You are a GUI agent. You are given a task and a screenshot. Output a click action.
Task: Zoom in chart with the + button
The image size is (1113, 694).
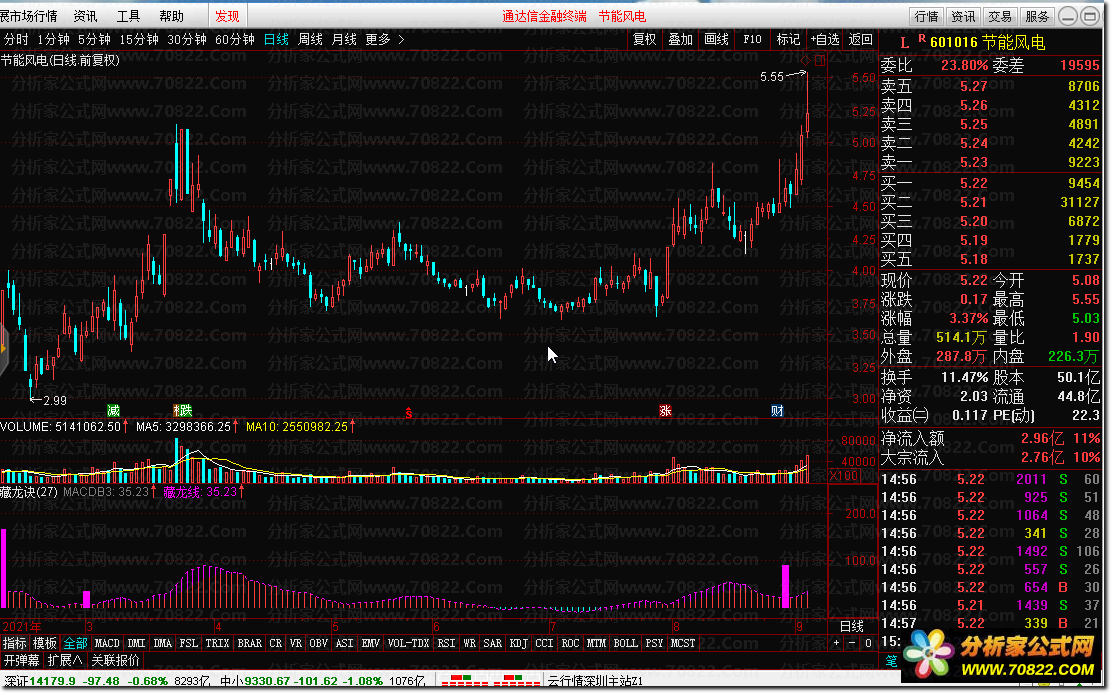click(x=836, y=643)
